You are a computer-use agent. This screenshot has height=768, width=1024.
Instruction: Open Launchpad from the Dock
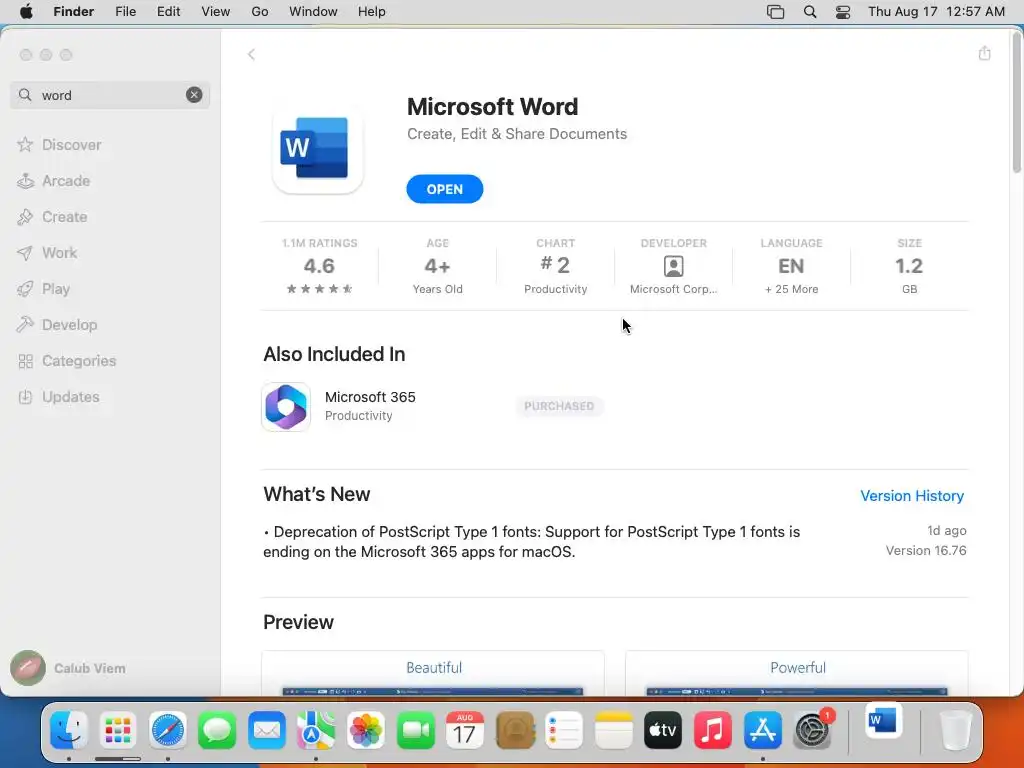[118, 730]
